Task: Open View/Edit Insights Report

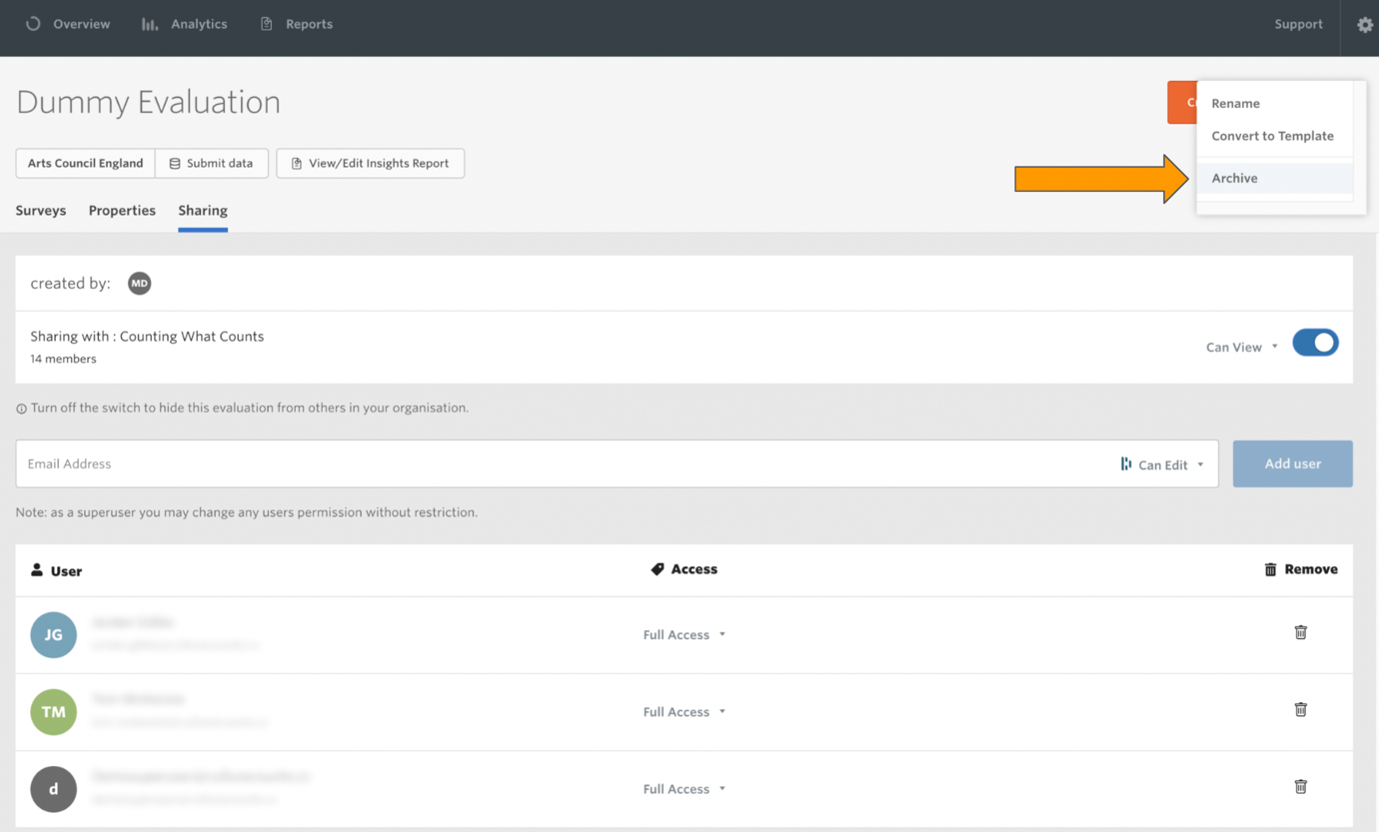Action: [372, 164]
